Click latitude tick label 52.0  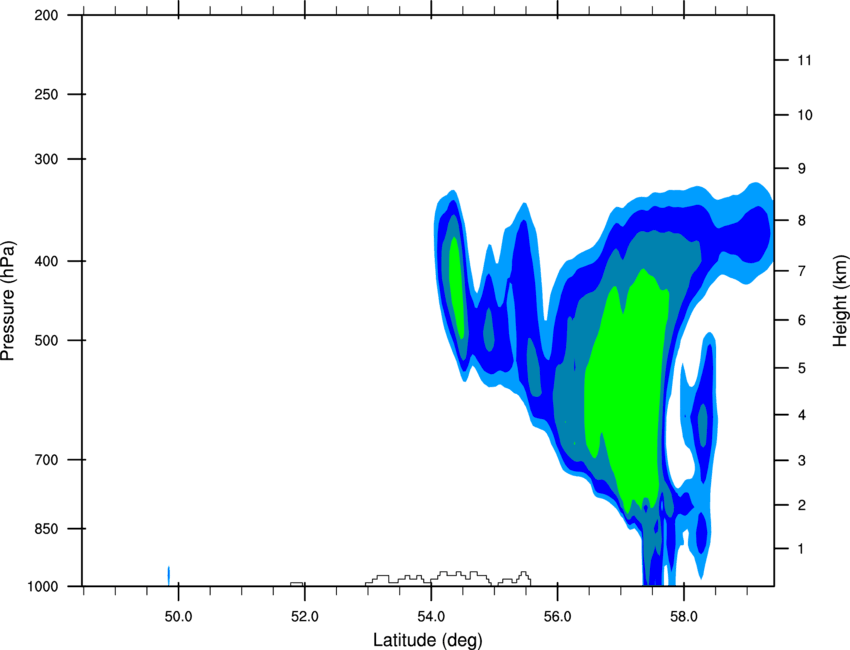[x=305, y=617]
